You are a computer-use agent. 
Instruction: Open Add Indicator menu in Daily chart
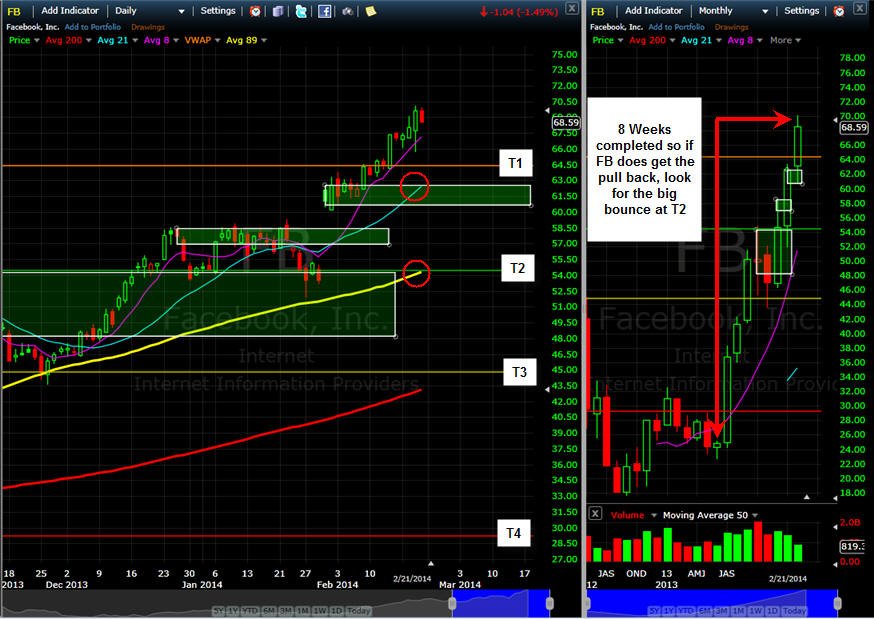click(70, 11)
